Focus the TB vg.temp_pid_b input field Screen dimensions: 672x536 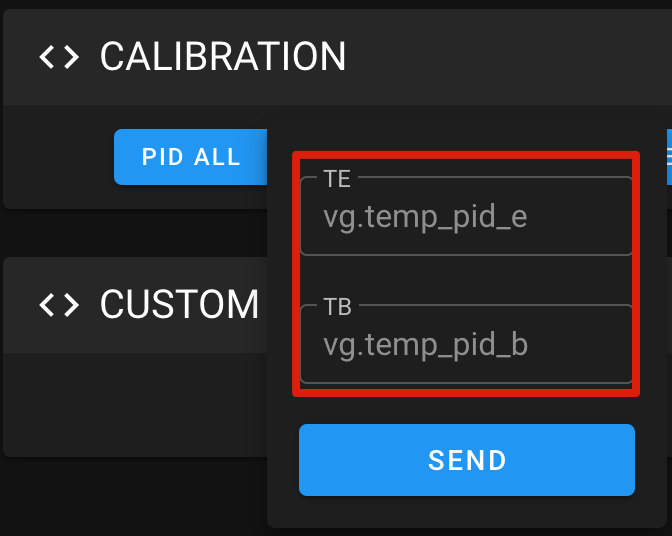(x=467, y=345)
